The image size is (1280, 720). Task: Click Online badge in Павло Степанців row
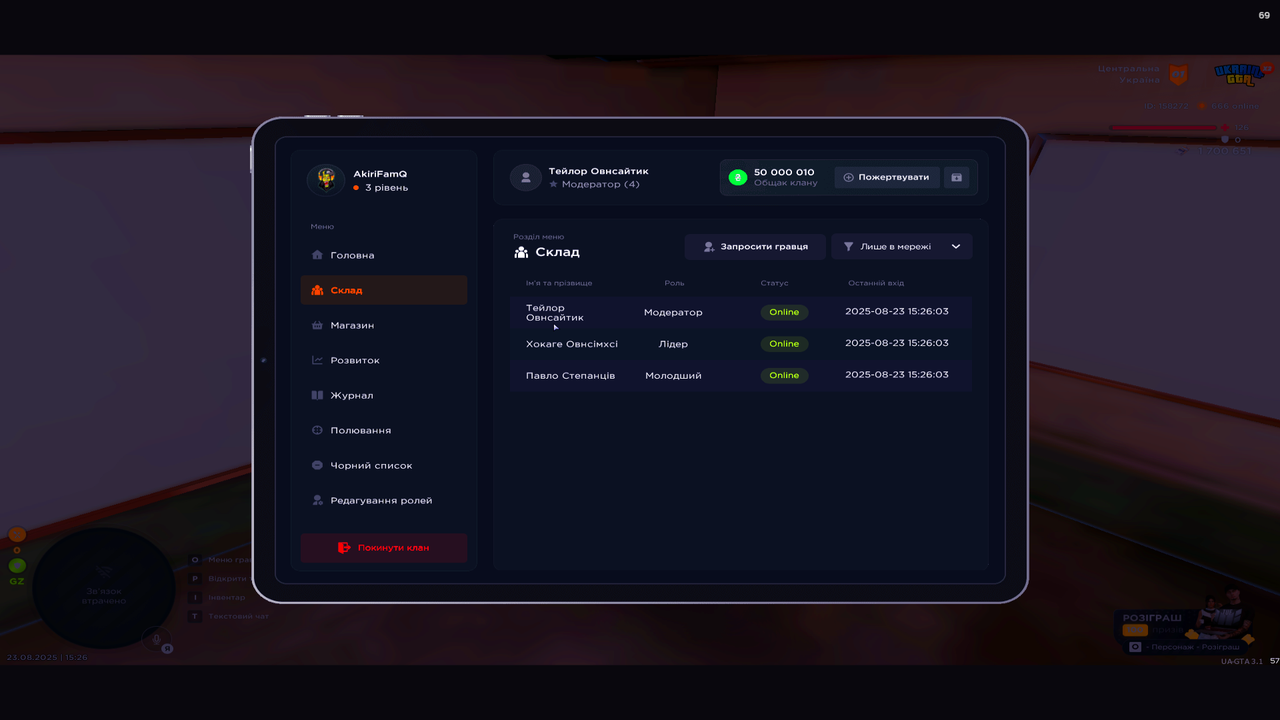(x=784, y=376)
